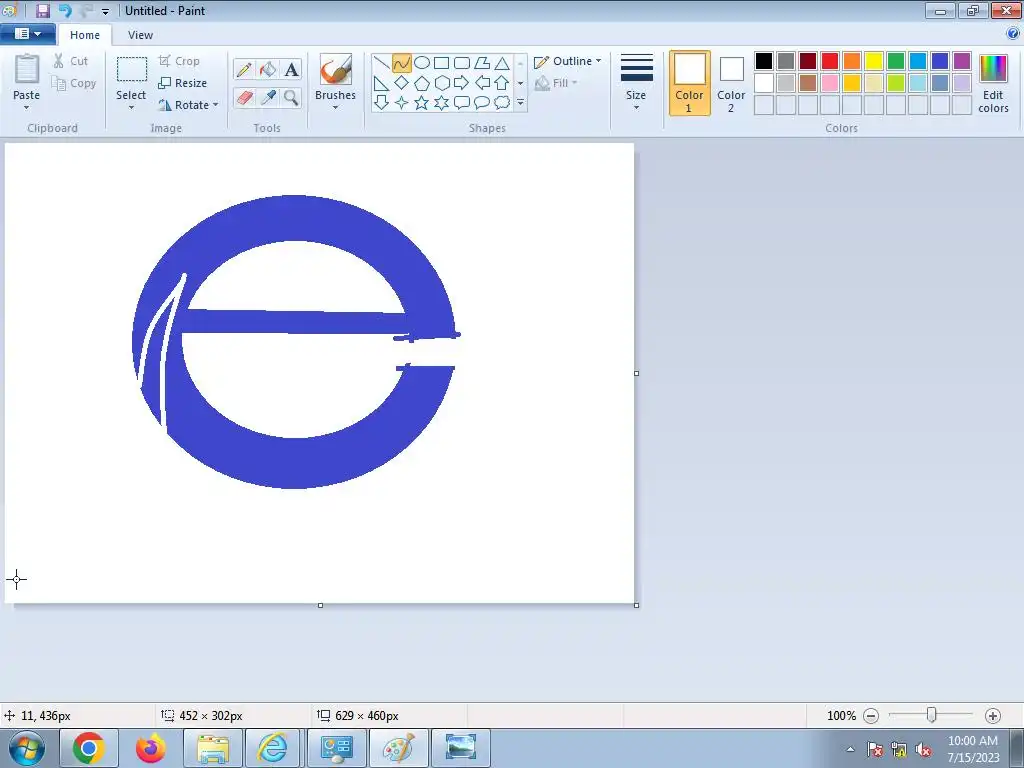Open Google Chrome from the taskbar

click(x=89, y=748)
